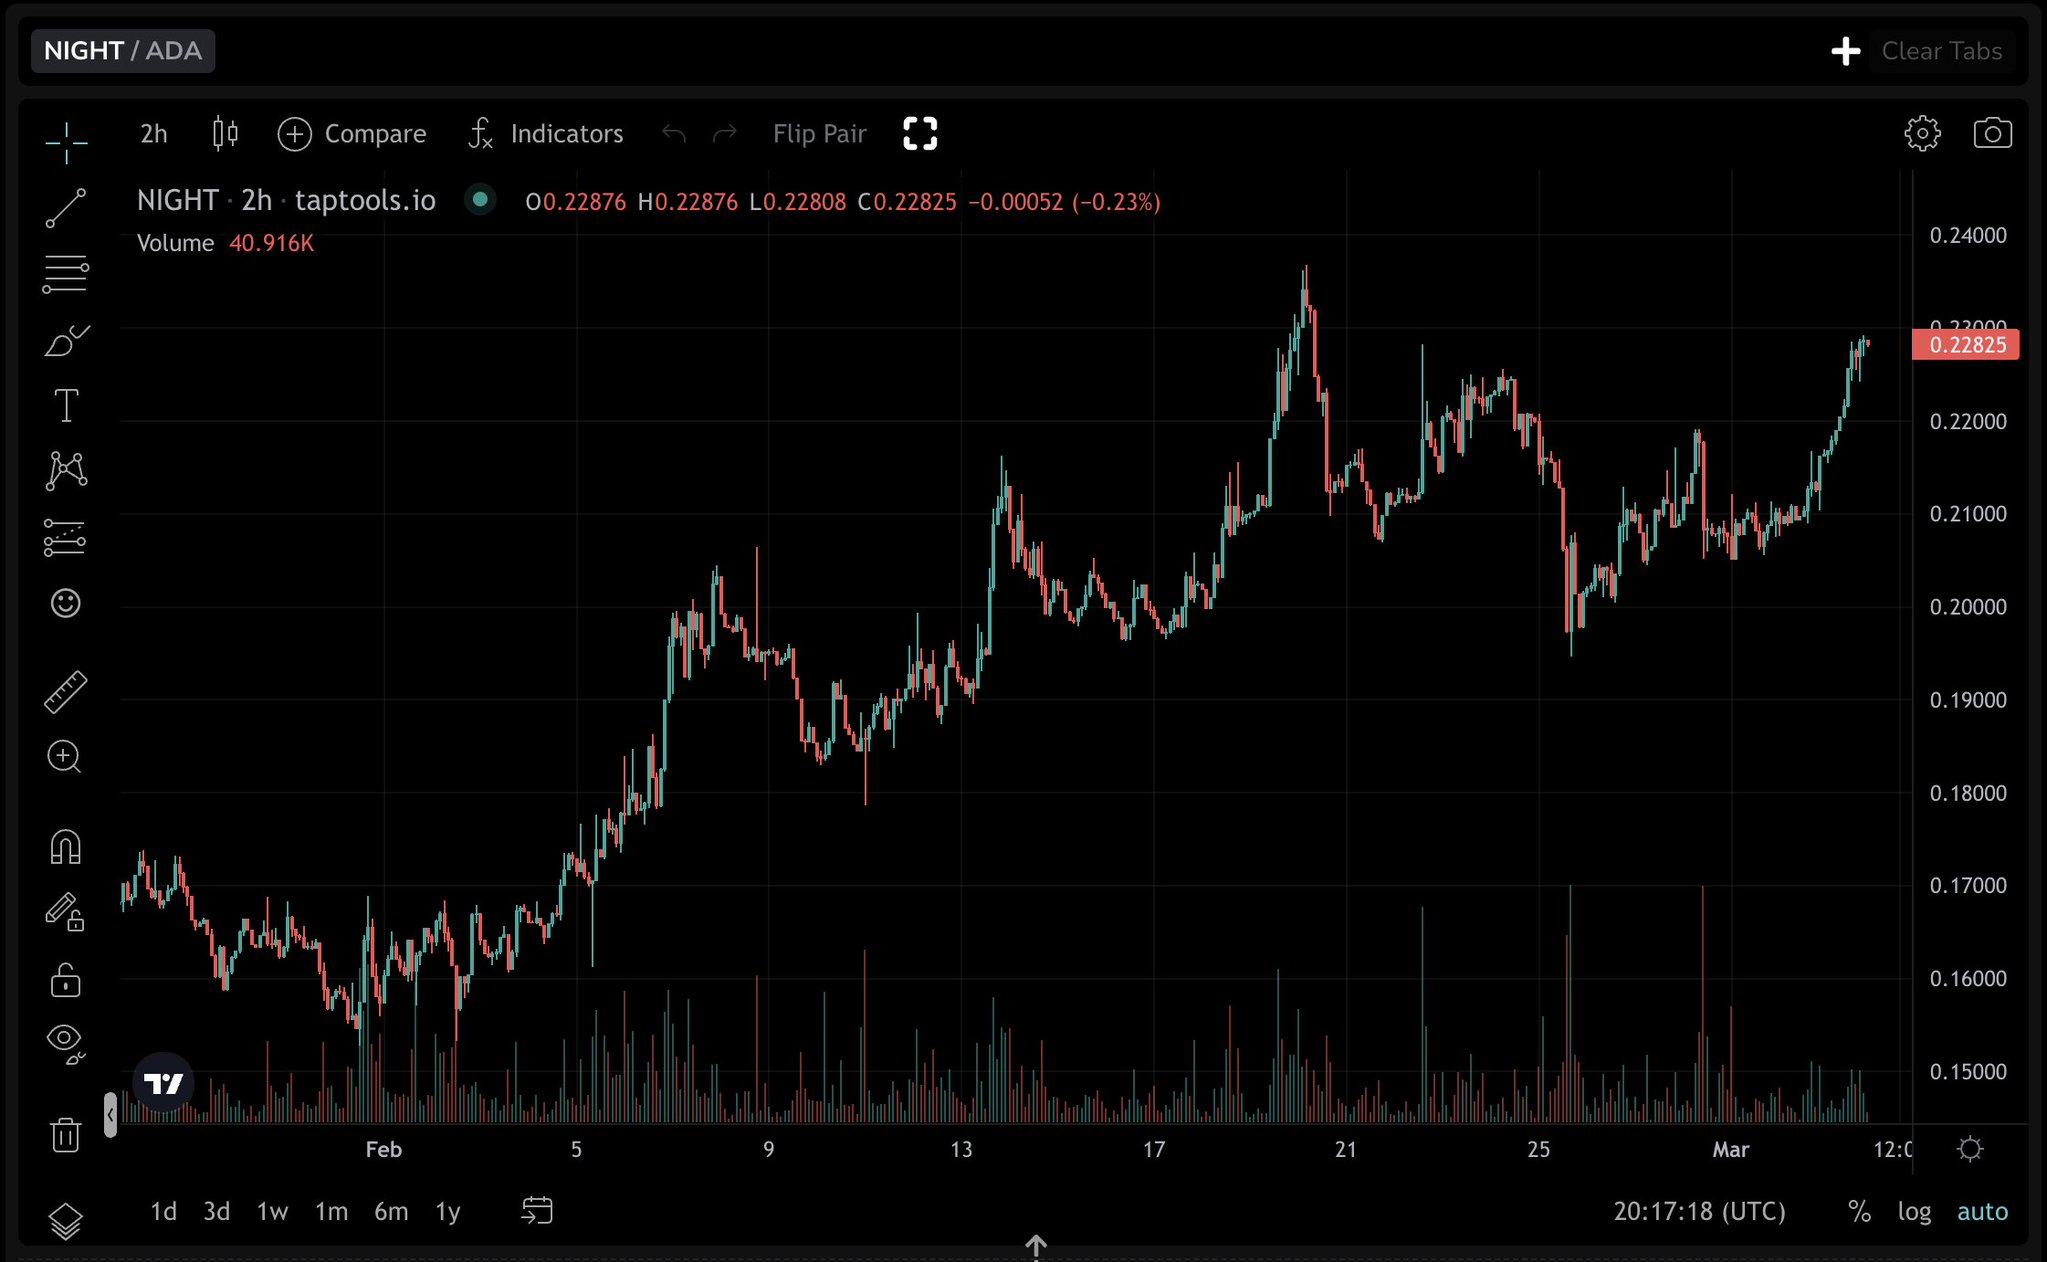Click the Flip Pair button
Screen dimensions: 2047x1262
(x=819, y=134)
